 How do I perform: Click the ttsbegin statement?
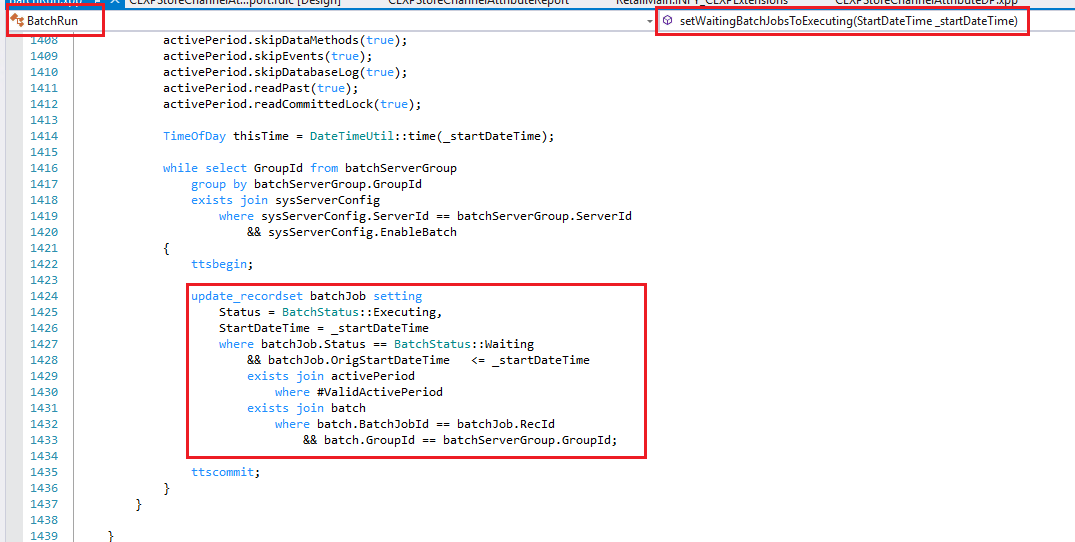(222, 264)
